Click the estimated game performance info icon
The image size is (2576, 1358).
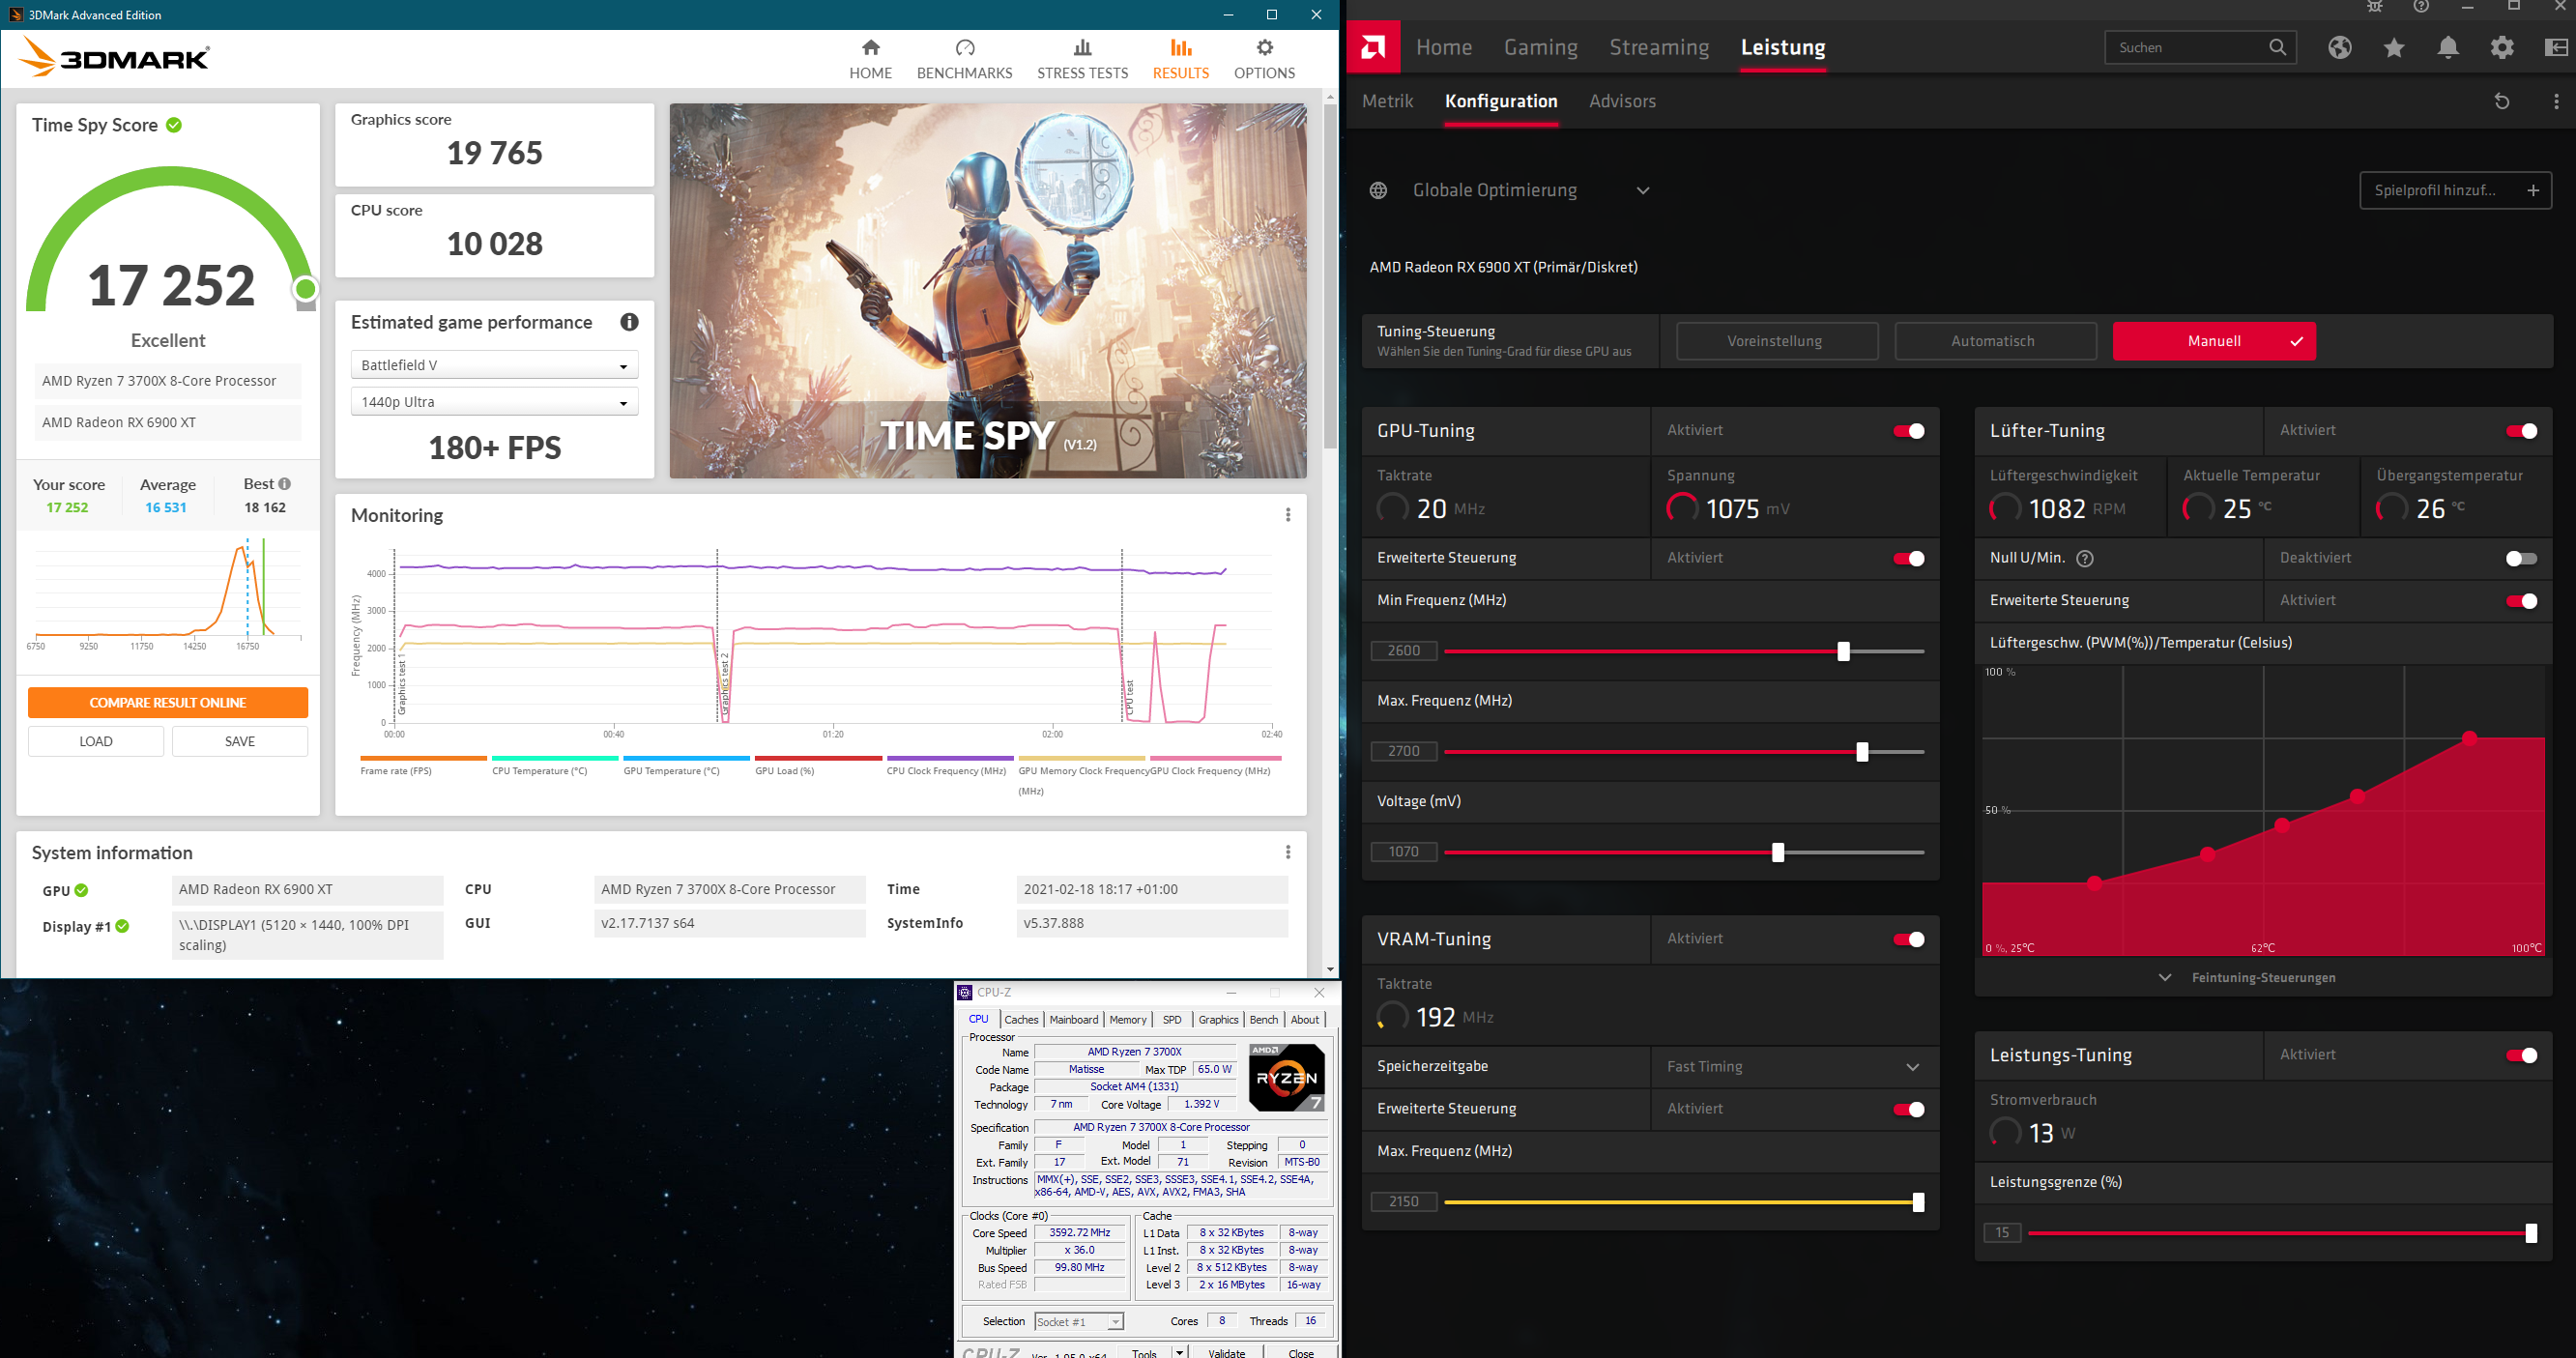[629, 322]
